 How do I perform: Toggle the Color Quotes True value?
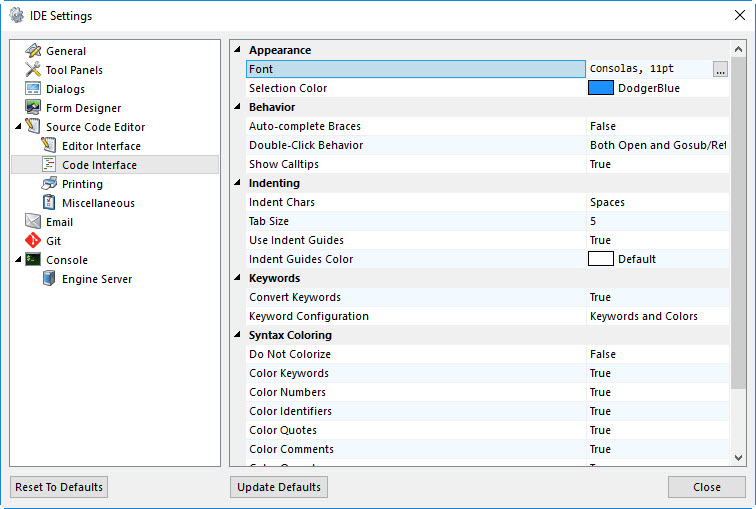[x=657, y=430]
